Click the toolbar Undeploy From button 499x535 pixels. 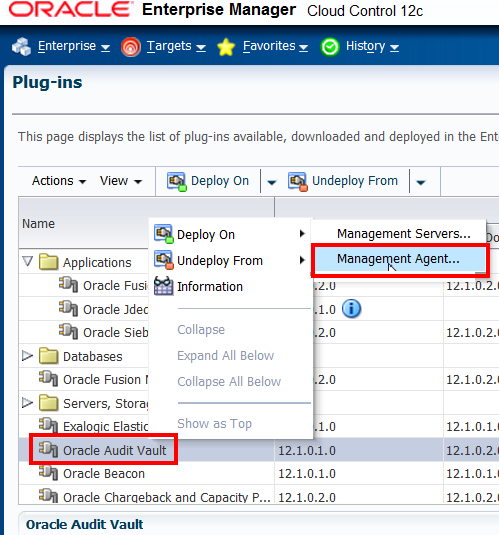point(343,181)
